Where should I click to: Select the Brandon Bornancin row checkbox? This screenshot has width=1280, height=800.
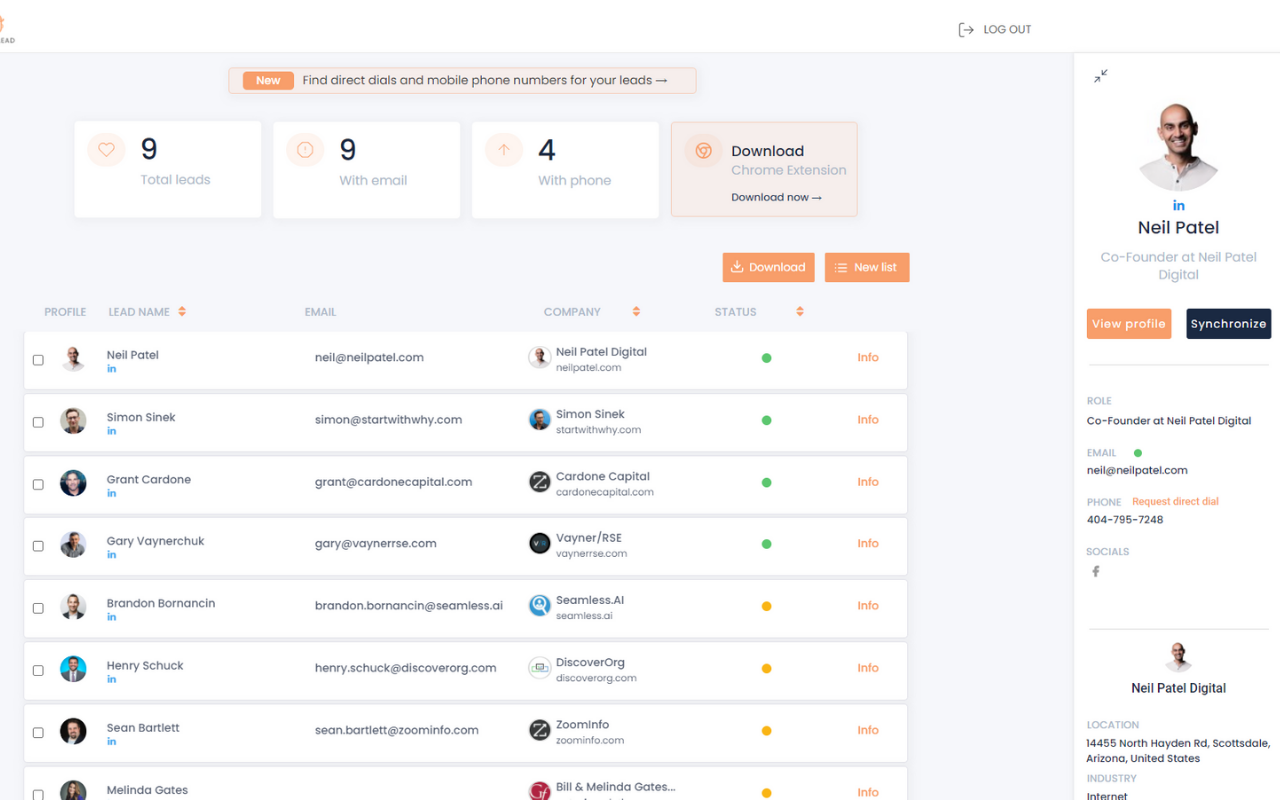click(x=38, y=608)
